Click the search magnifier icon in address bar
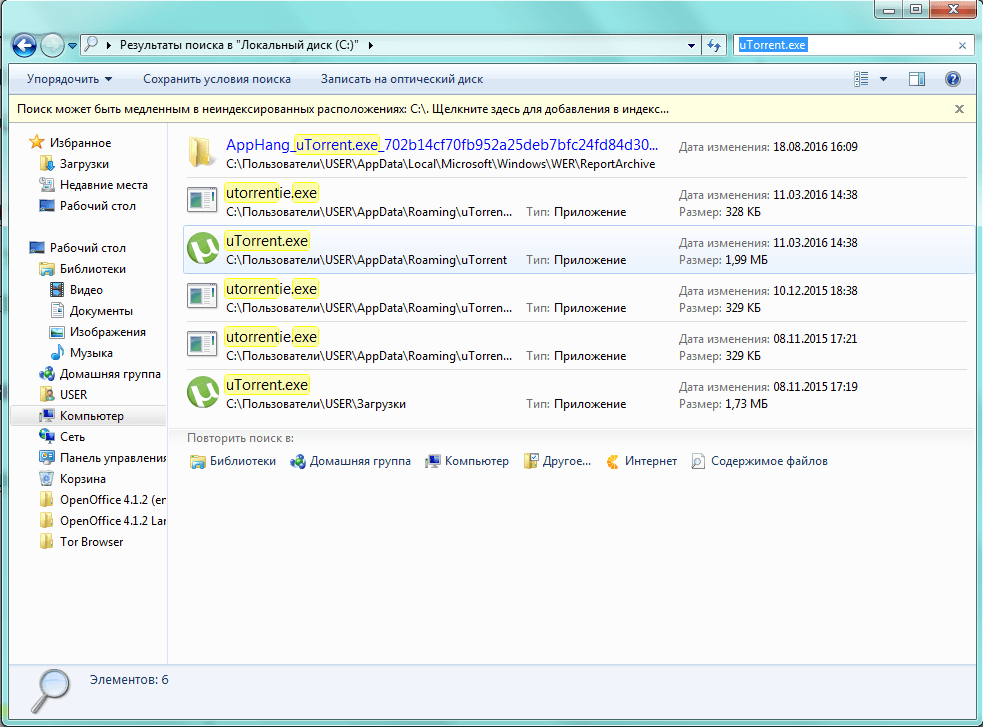Image resolution: width=983 pixels, height=727 pixels. pyautogui.click(x=92, y=44)
